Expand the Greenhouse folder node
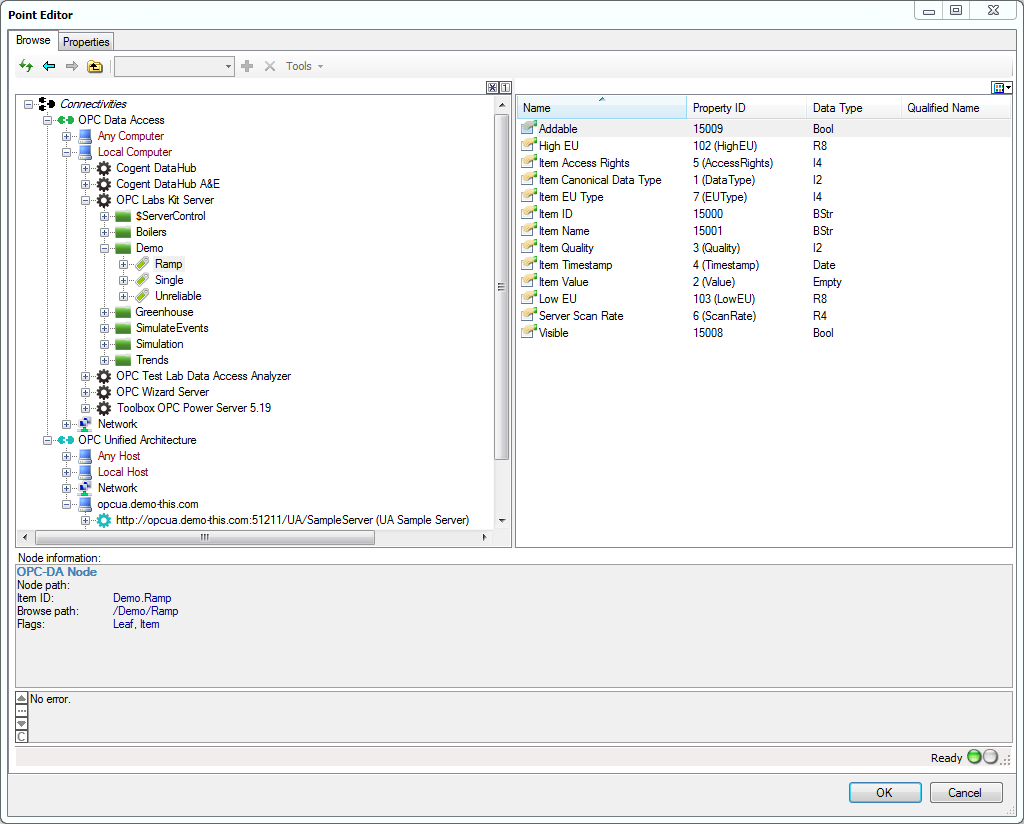Screen dimensions: 1024x824 [105, 312]
